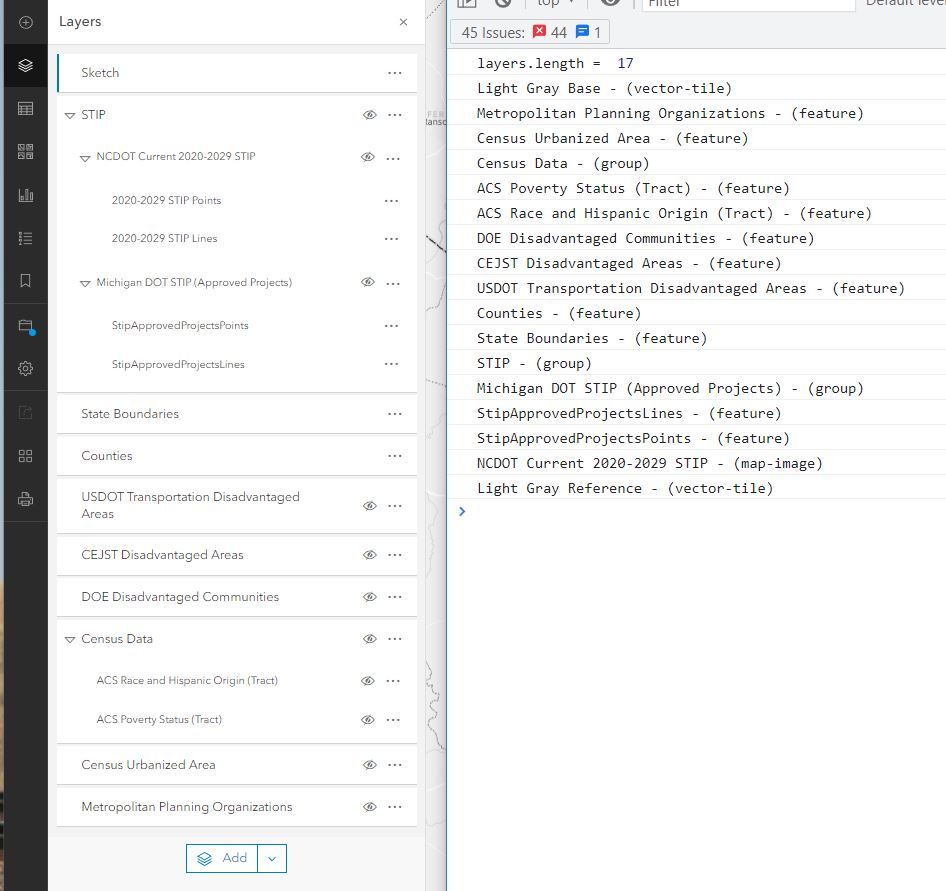This screenshot has width=946, height=891.
Task: Open the Add layer dropdown arrow
Action: click(x=272, y=858)
